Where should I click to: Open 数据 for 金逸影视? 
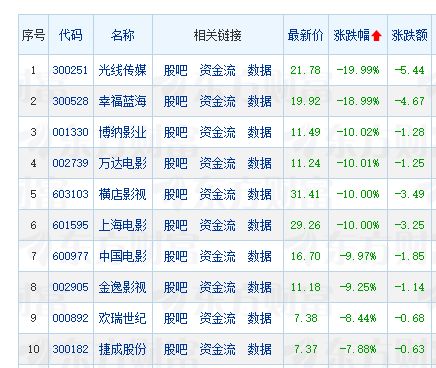click(x=259, y=287)
